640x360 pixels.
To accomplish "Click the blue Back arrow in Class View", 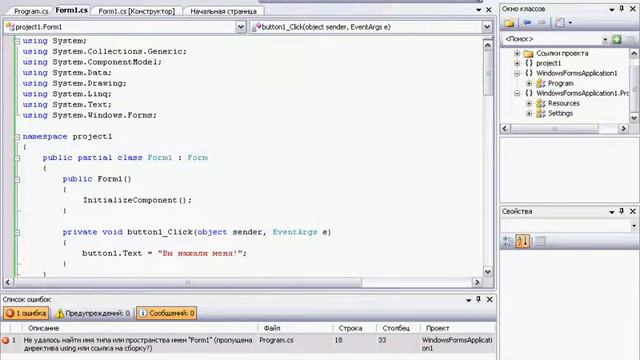I will point(527,23).
